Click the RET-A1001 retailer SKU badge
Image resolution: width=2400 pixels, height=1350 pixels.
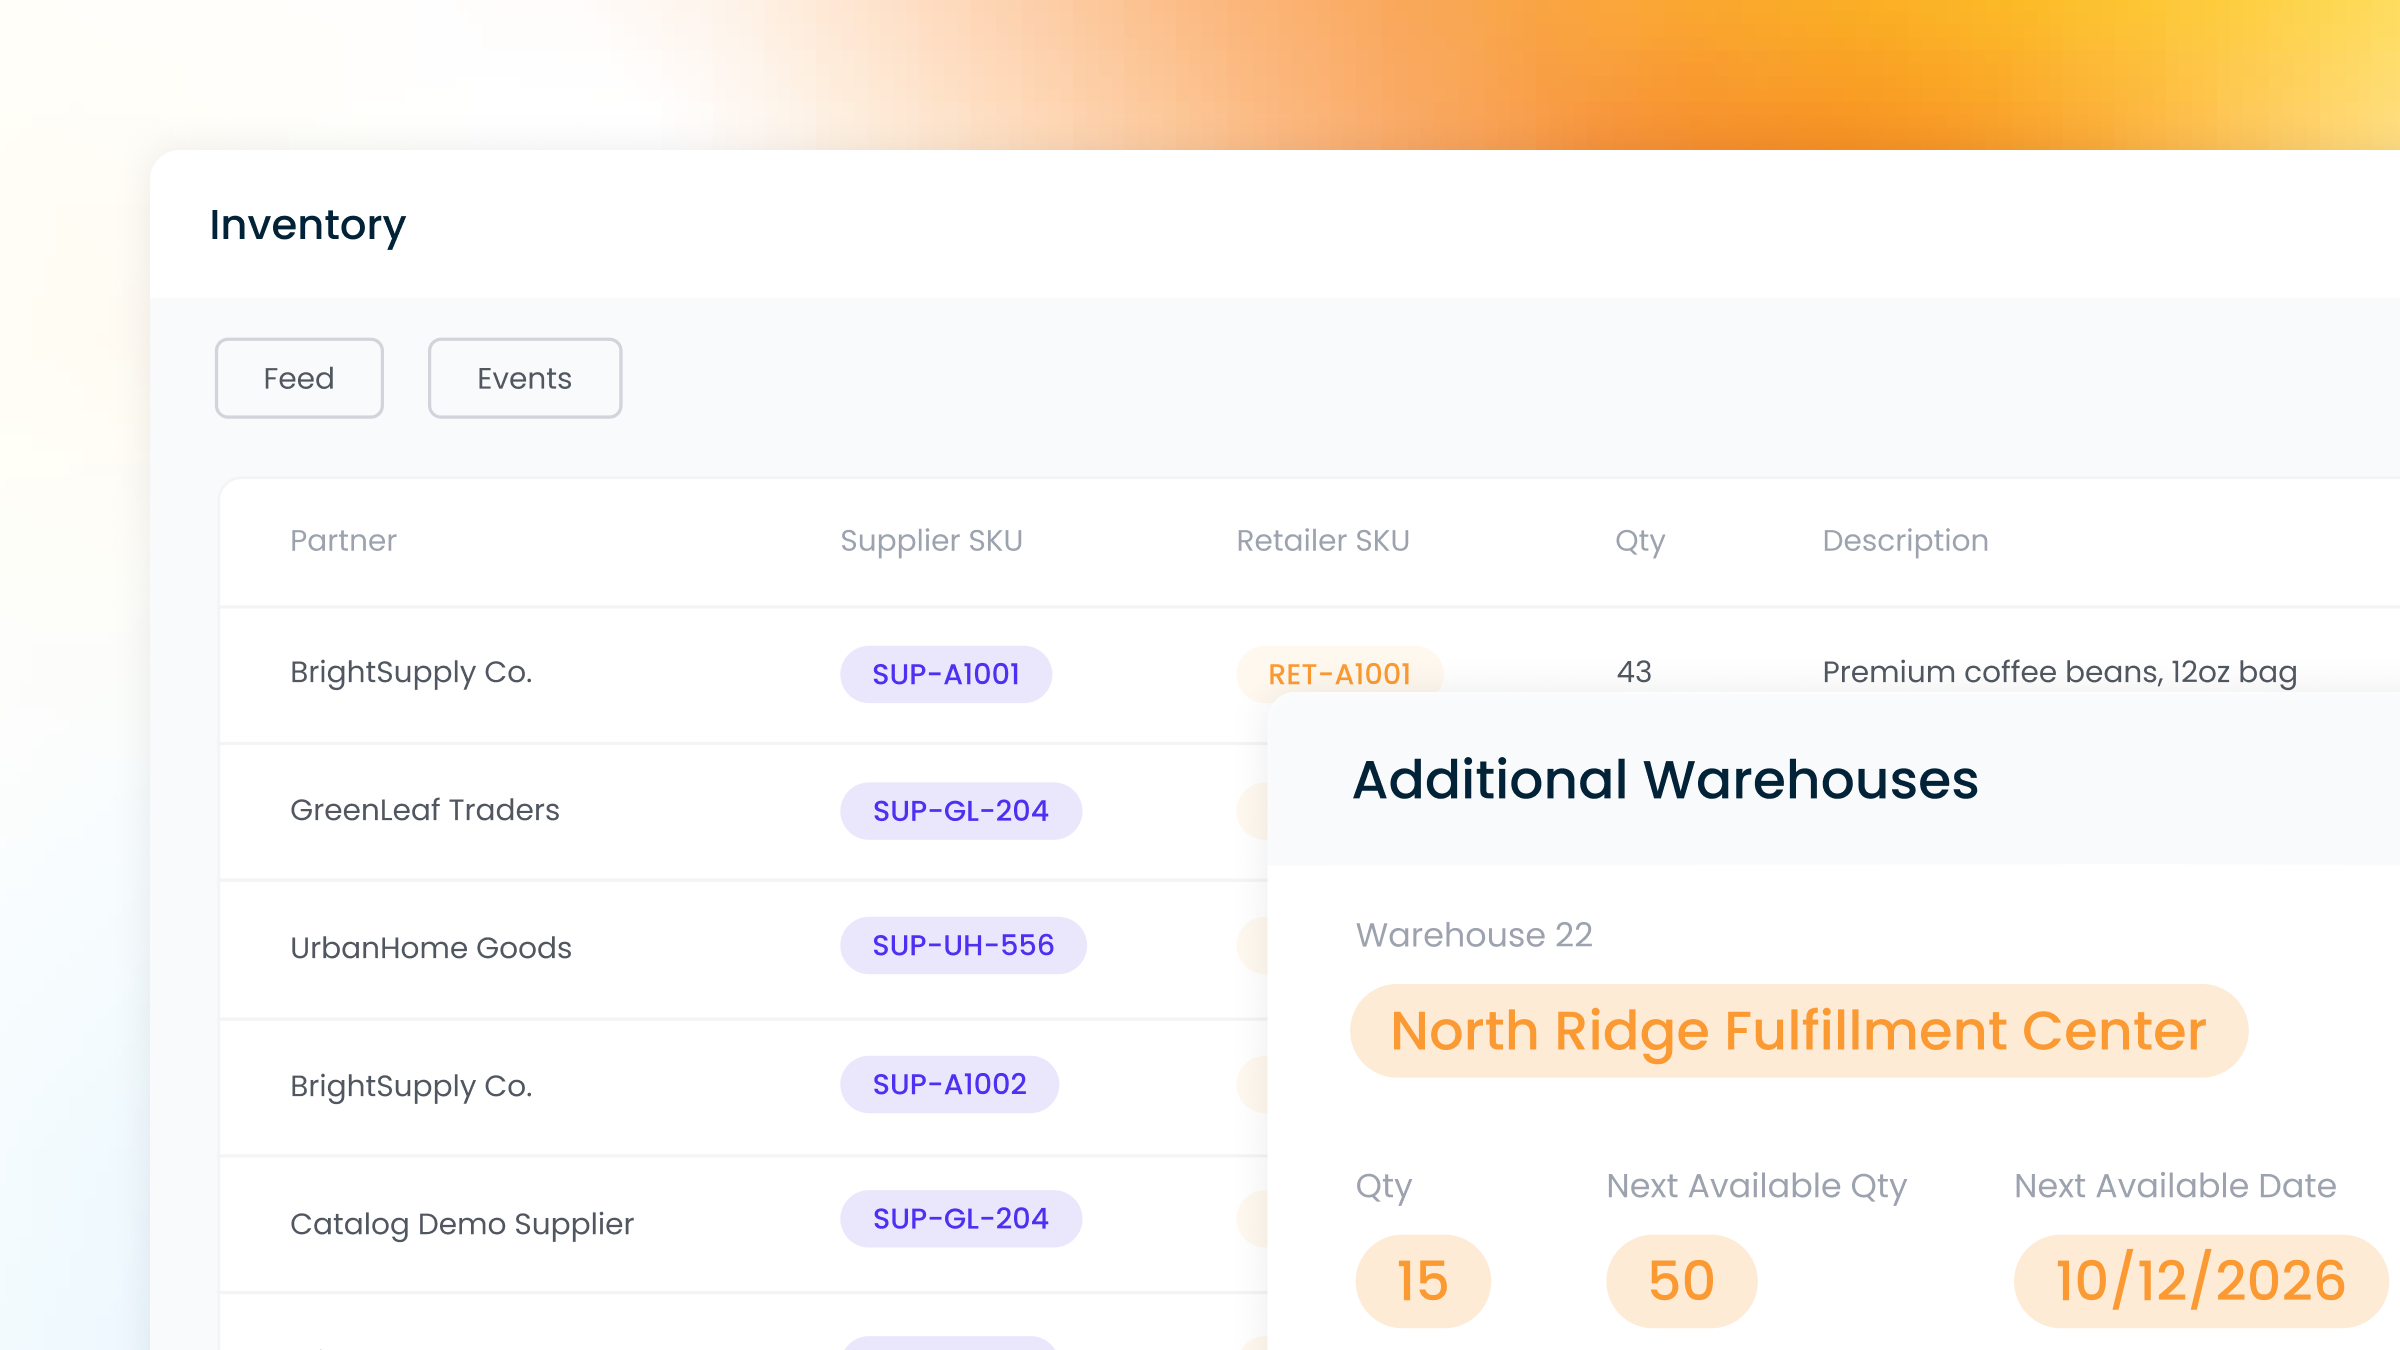[1338, 673]
